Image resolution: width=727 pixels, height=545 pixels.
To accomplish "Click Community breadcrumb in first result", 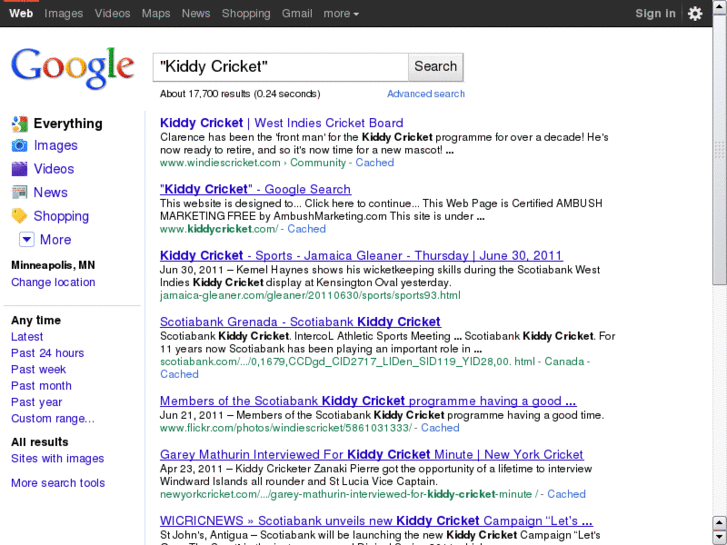I will (x=318, y=163).
